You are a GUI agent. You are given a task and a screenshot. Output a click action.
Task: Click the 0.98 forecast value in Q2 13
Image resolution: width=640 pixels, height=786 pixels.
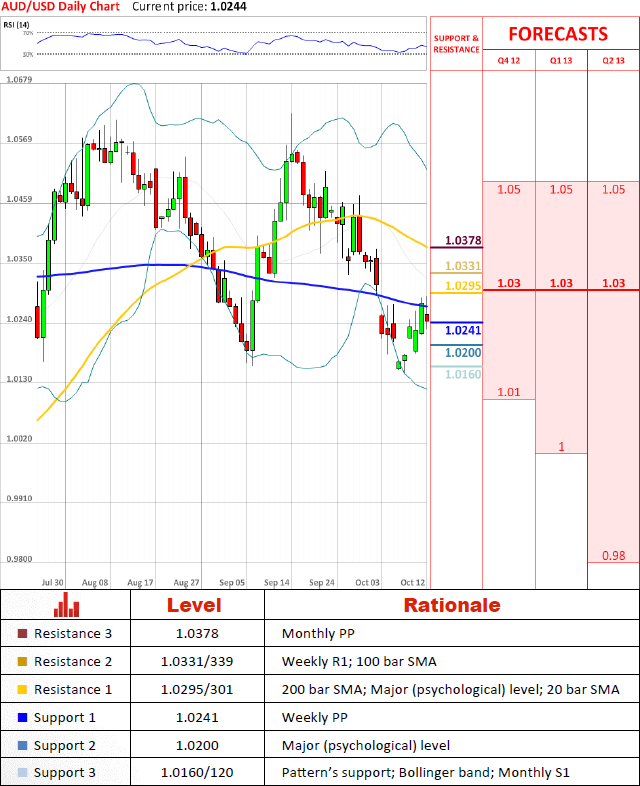(613, 556)
